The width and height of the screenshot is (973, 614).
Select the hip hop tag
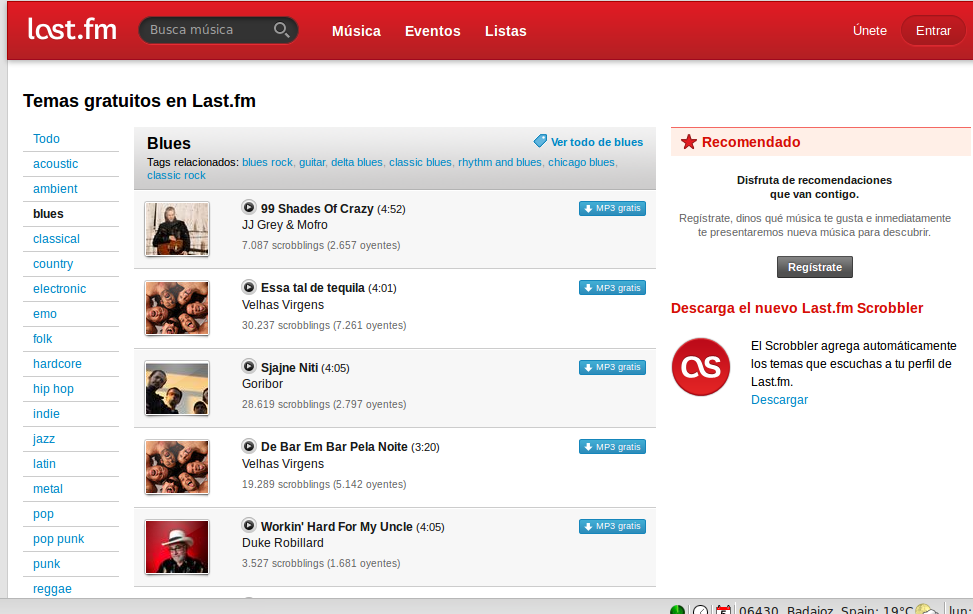(x=53, y=389)
